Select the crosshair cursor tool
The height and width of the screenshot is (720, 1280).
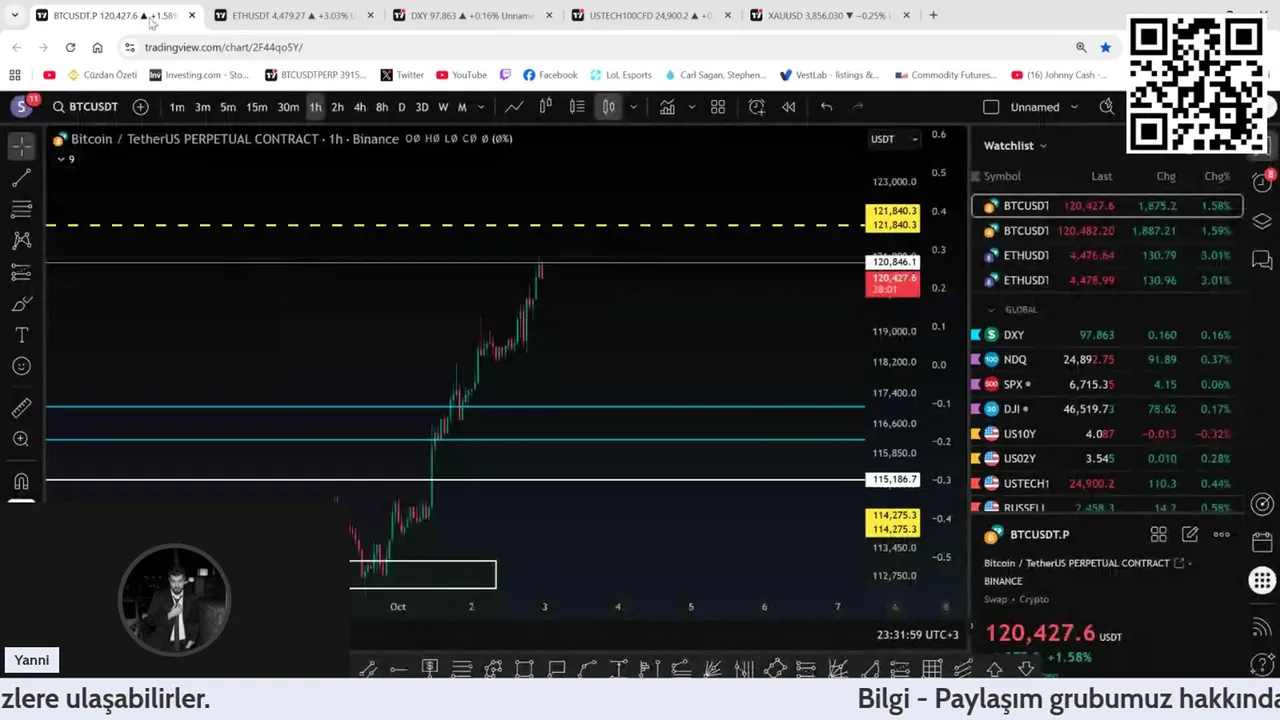tap(21, 147)
